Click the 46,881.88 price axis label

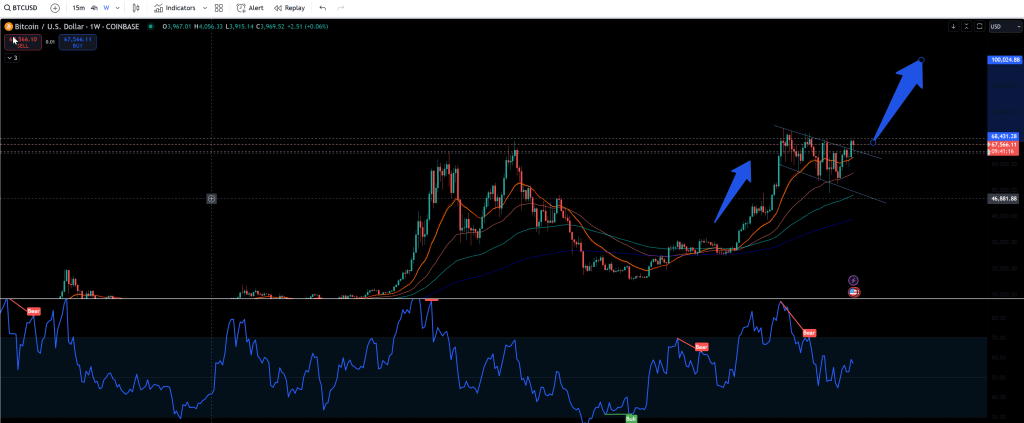1005,198
